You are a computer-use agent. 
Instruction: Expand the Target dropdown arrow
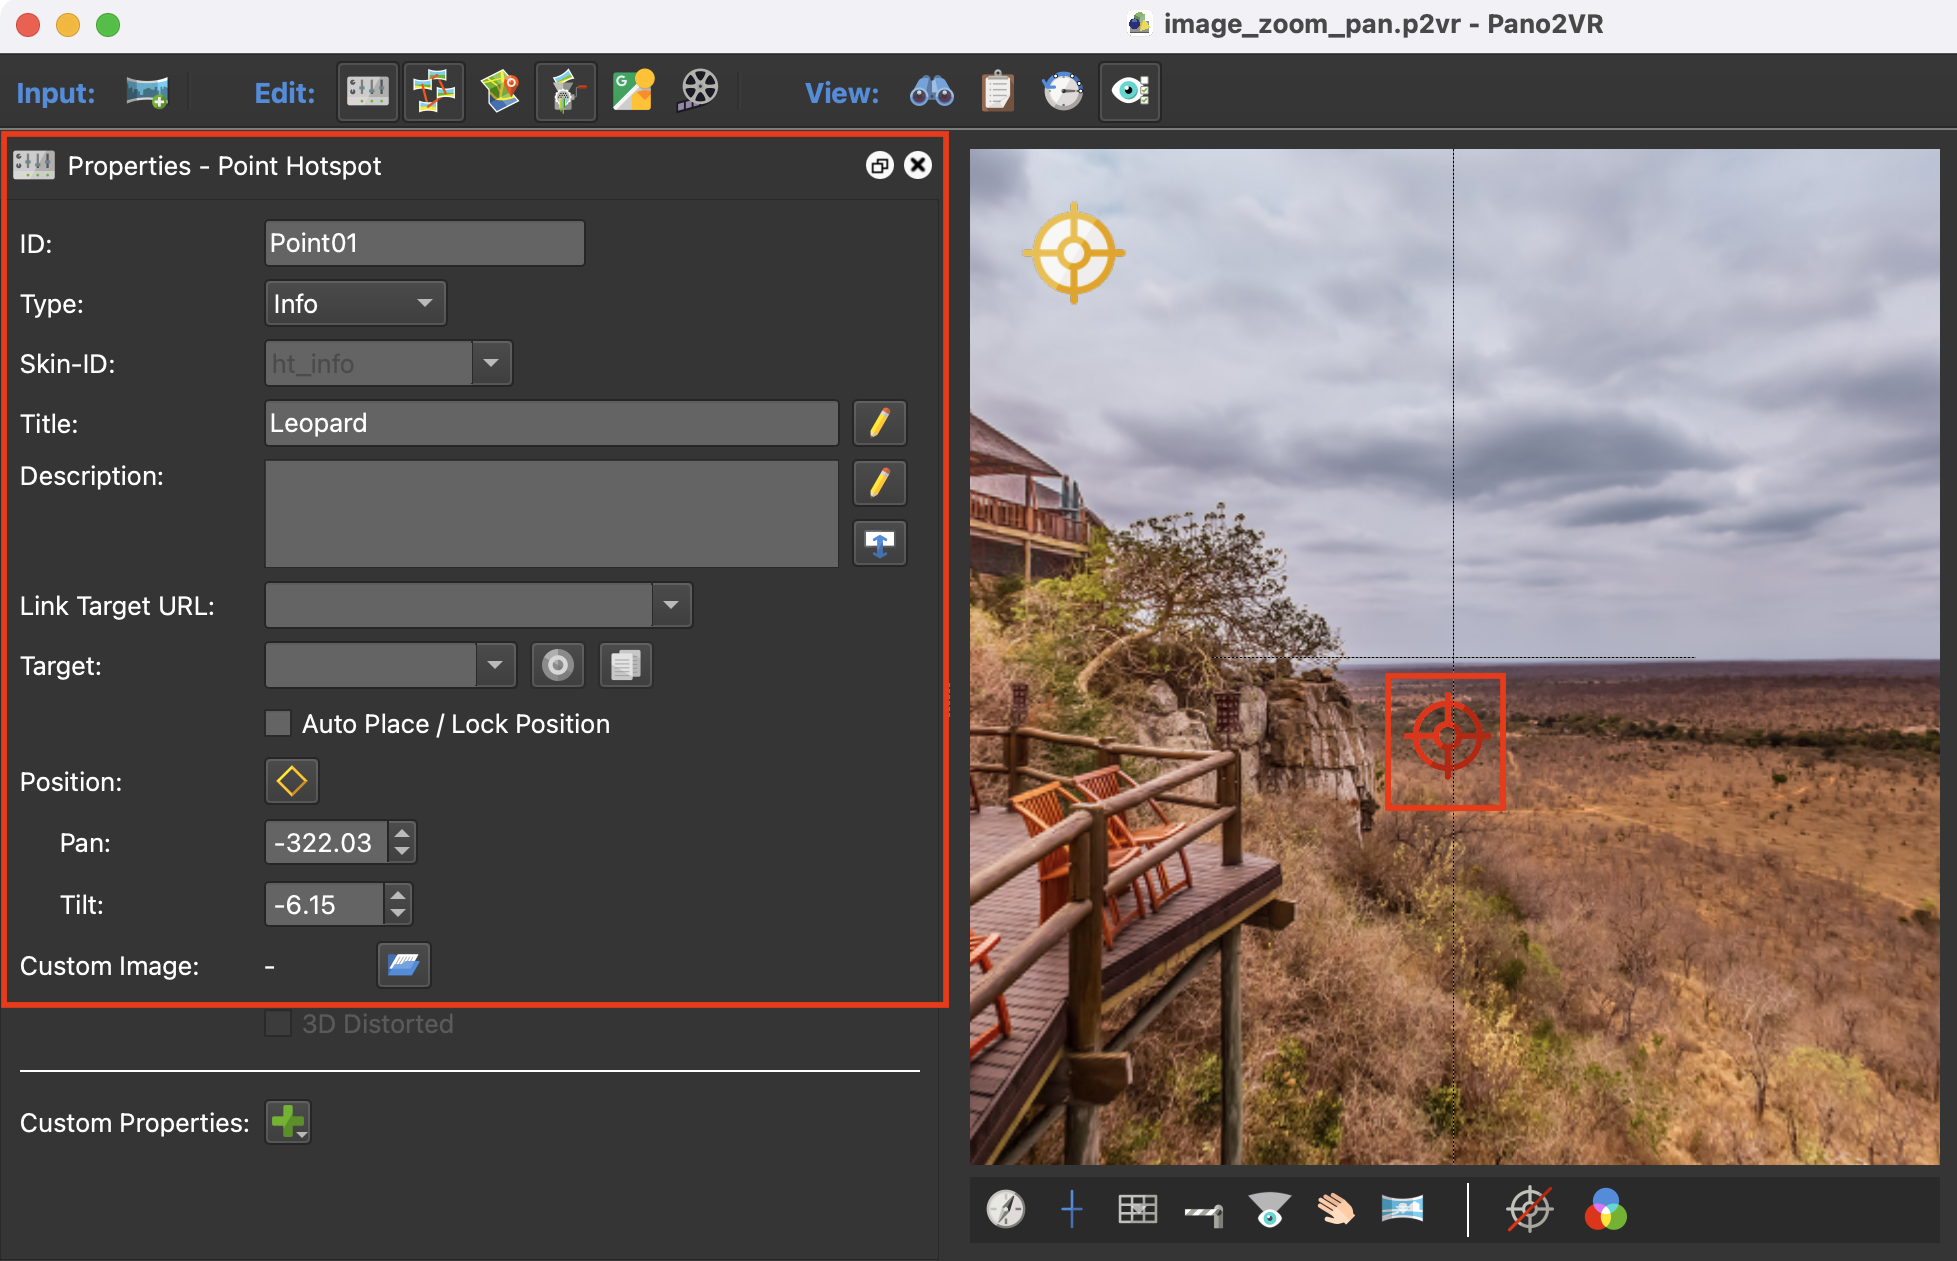click(495, 665)
